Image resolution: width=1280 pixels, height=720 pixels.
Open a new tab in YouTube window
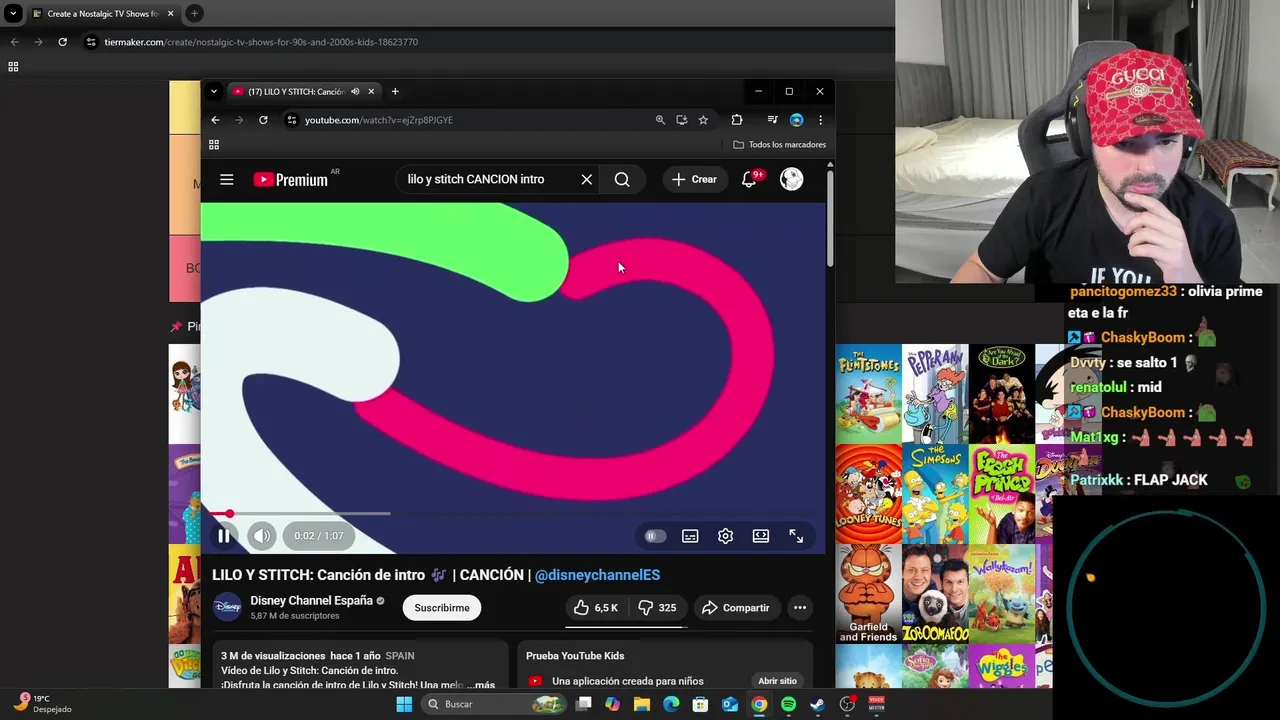click(395, 91)
